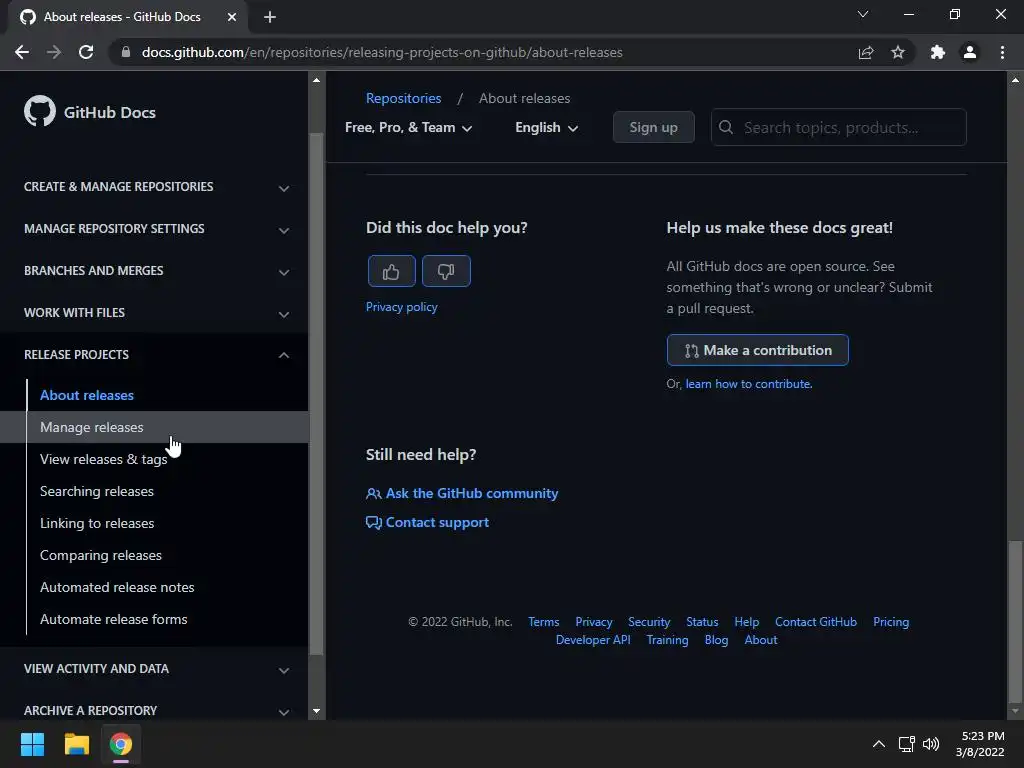Screen dimensions: 1024x768
Task: Open About releases sidebar item
Action: (87, 395)
